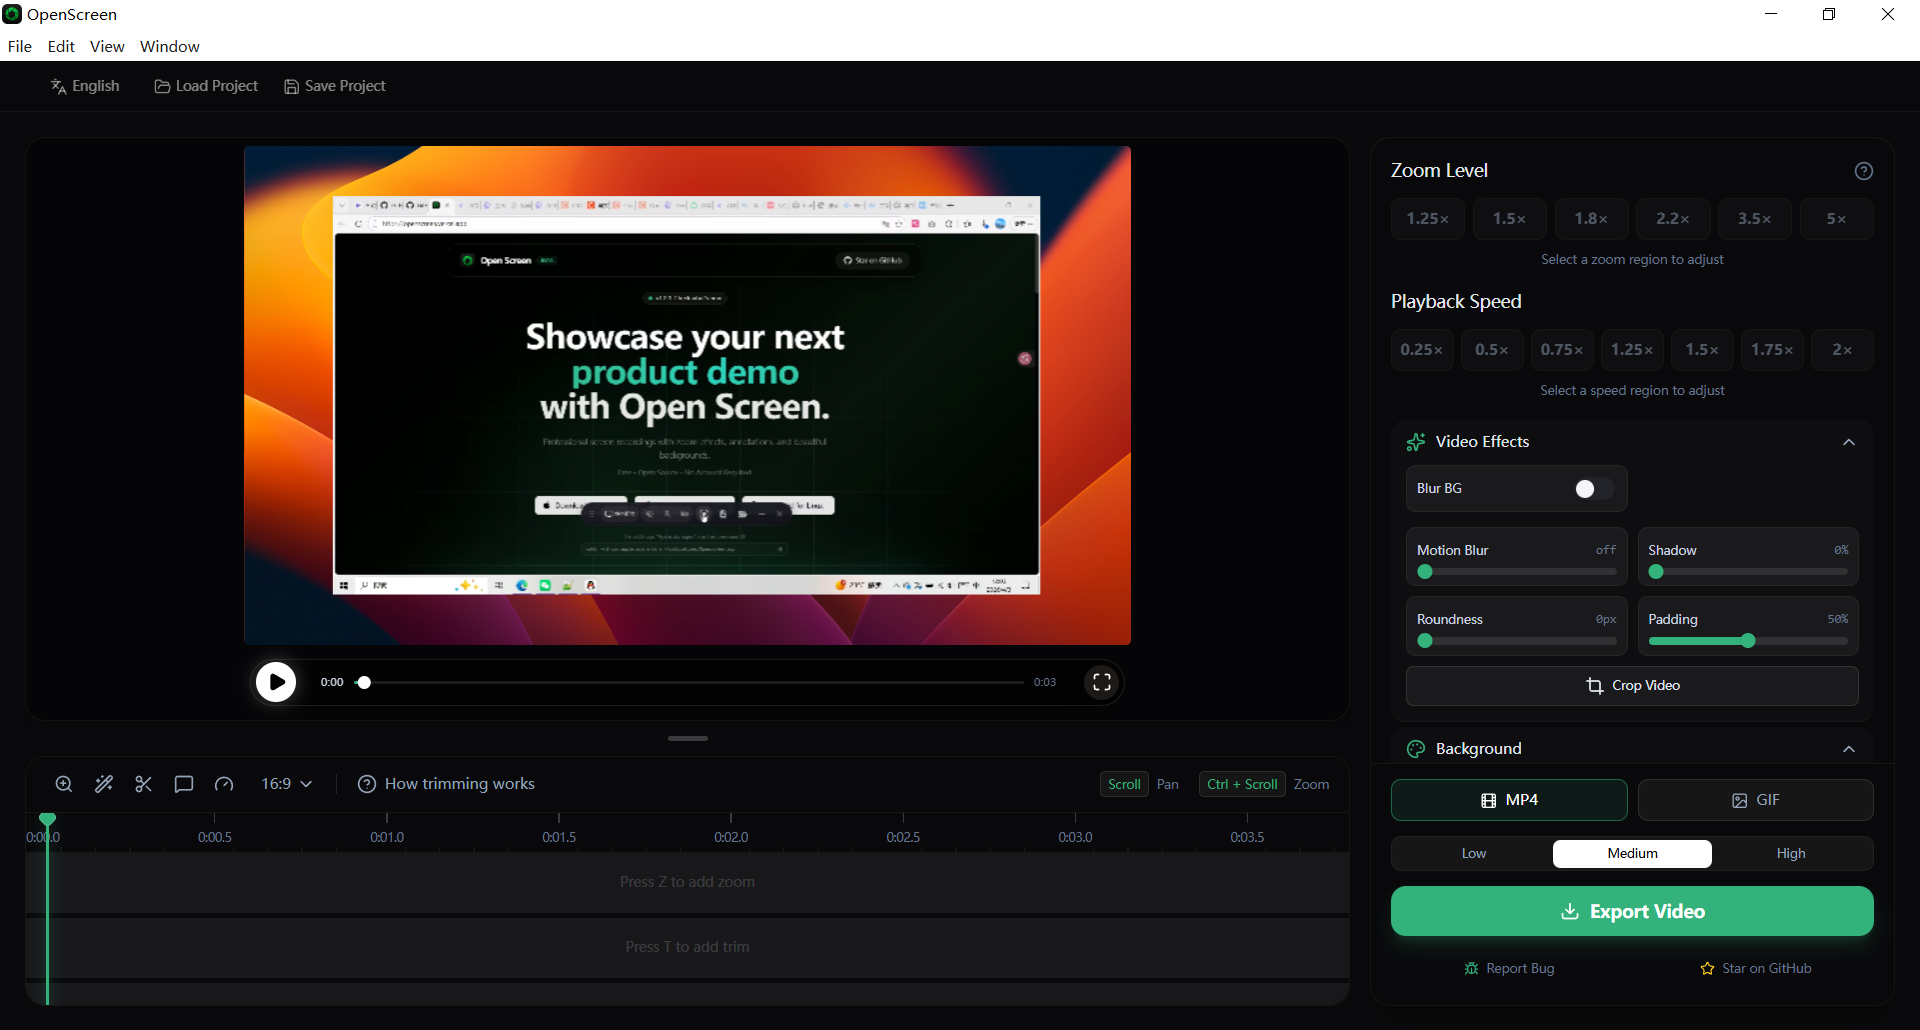This screenshot has height=1030, width=1920.
Task: Choose 3.5× zoom level
Action: tap(1755, 219)
